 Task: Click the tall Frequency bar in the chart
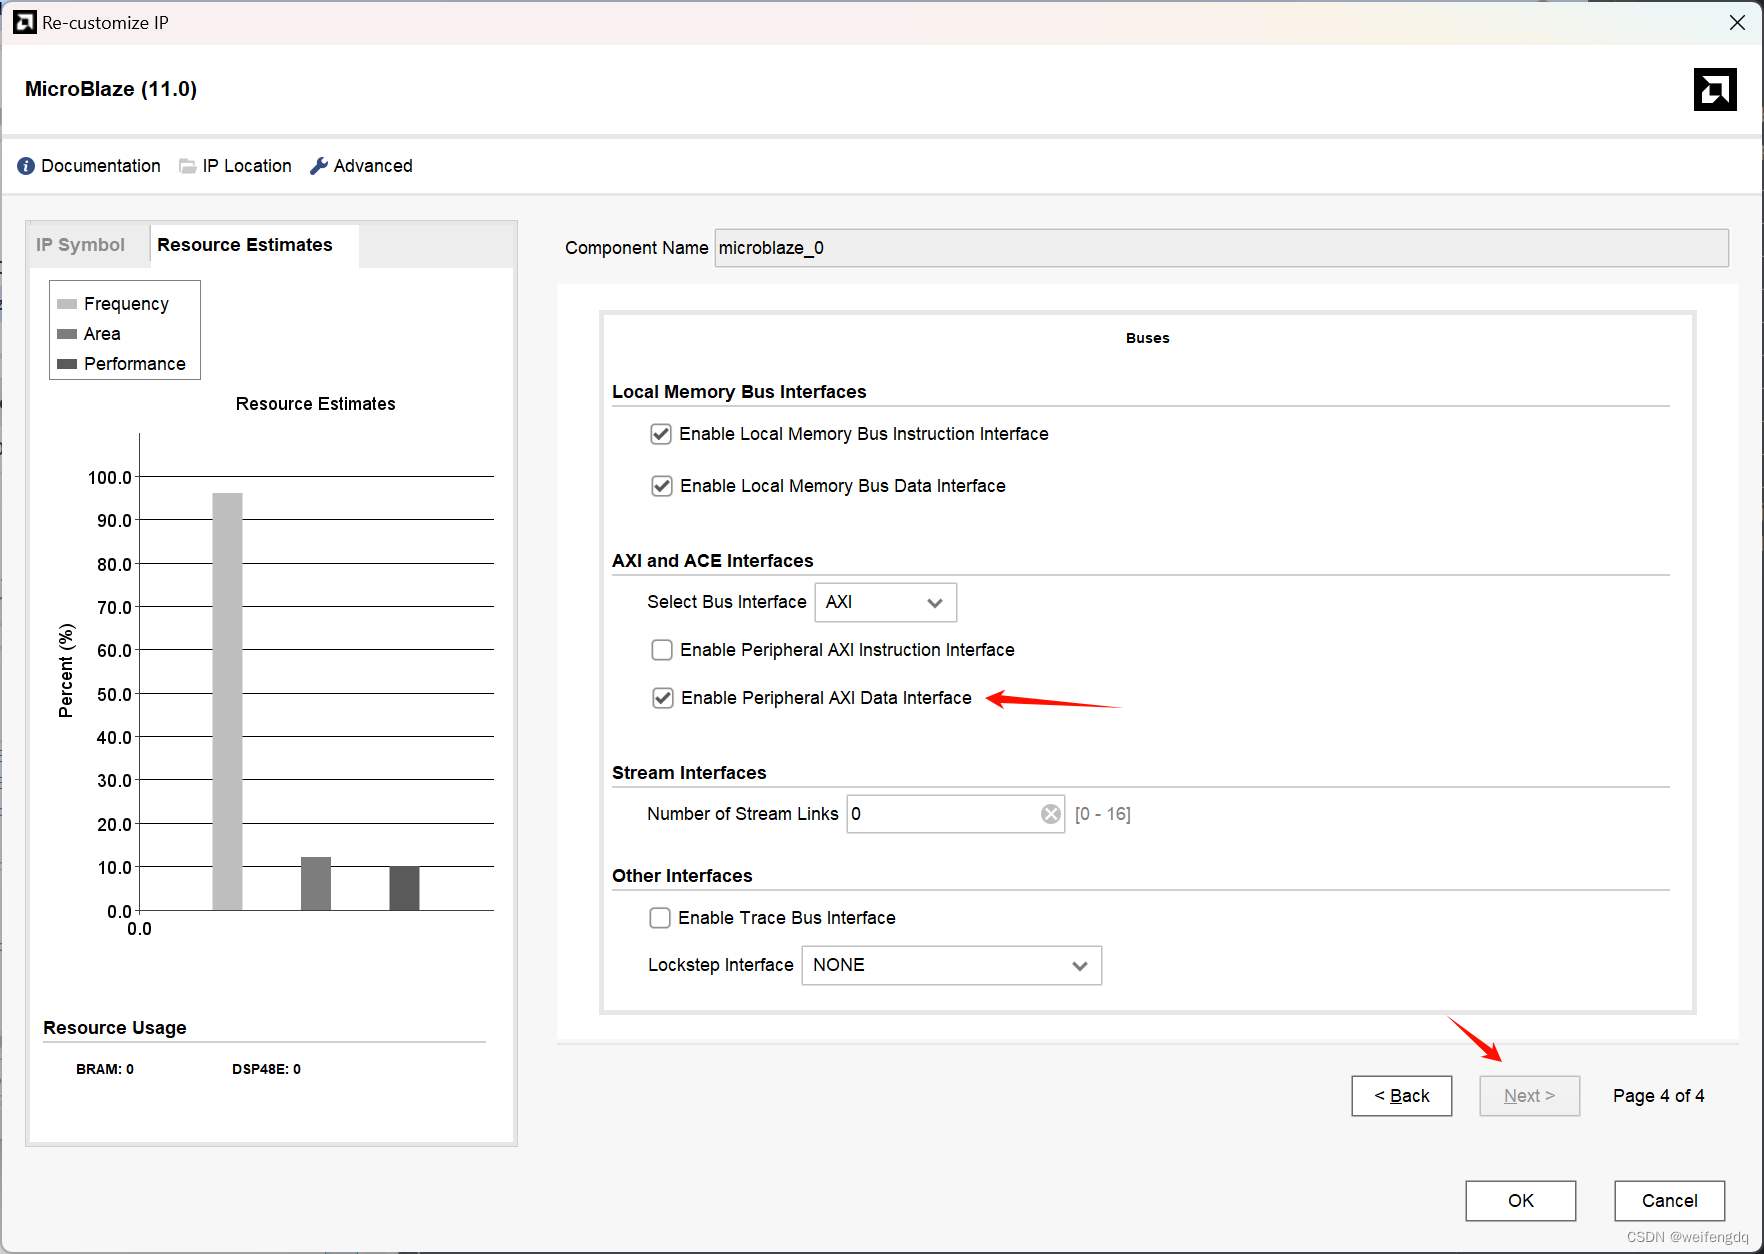227,701
